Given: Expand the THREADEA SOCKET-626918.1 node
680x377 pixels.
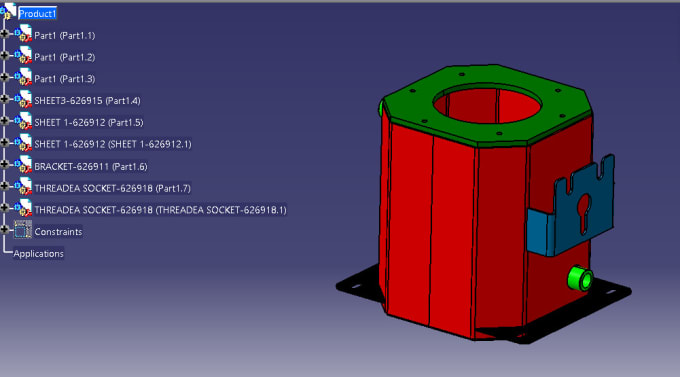Looking at the screenshot, I should click(4, 208).
